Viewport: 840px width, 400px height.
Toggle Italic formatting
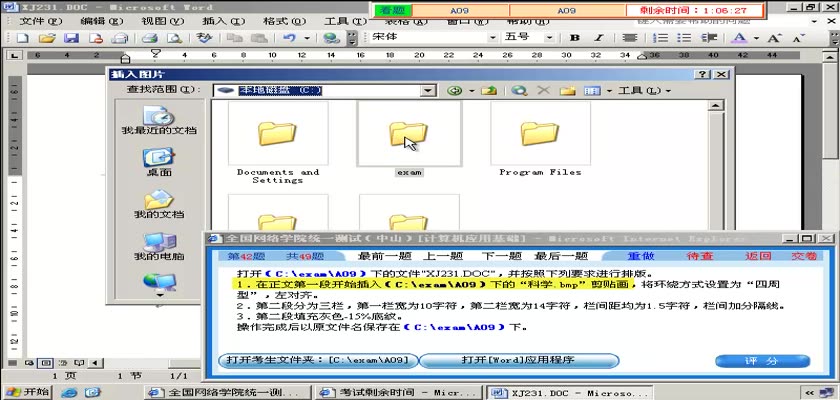pos(599,38)
